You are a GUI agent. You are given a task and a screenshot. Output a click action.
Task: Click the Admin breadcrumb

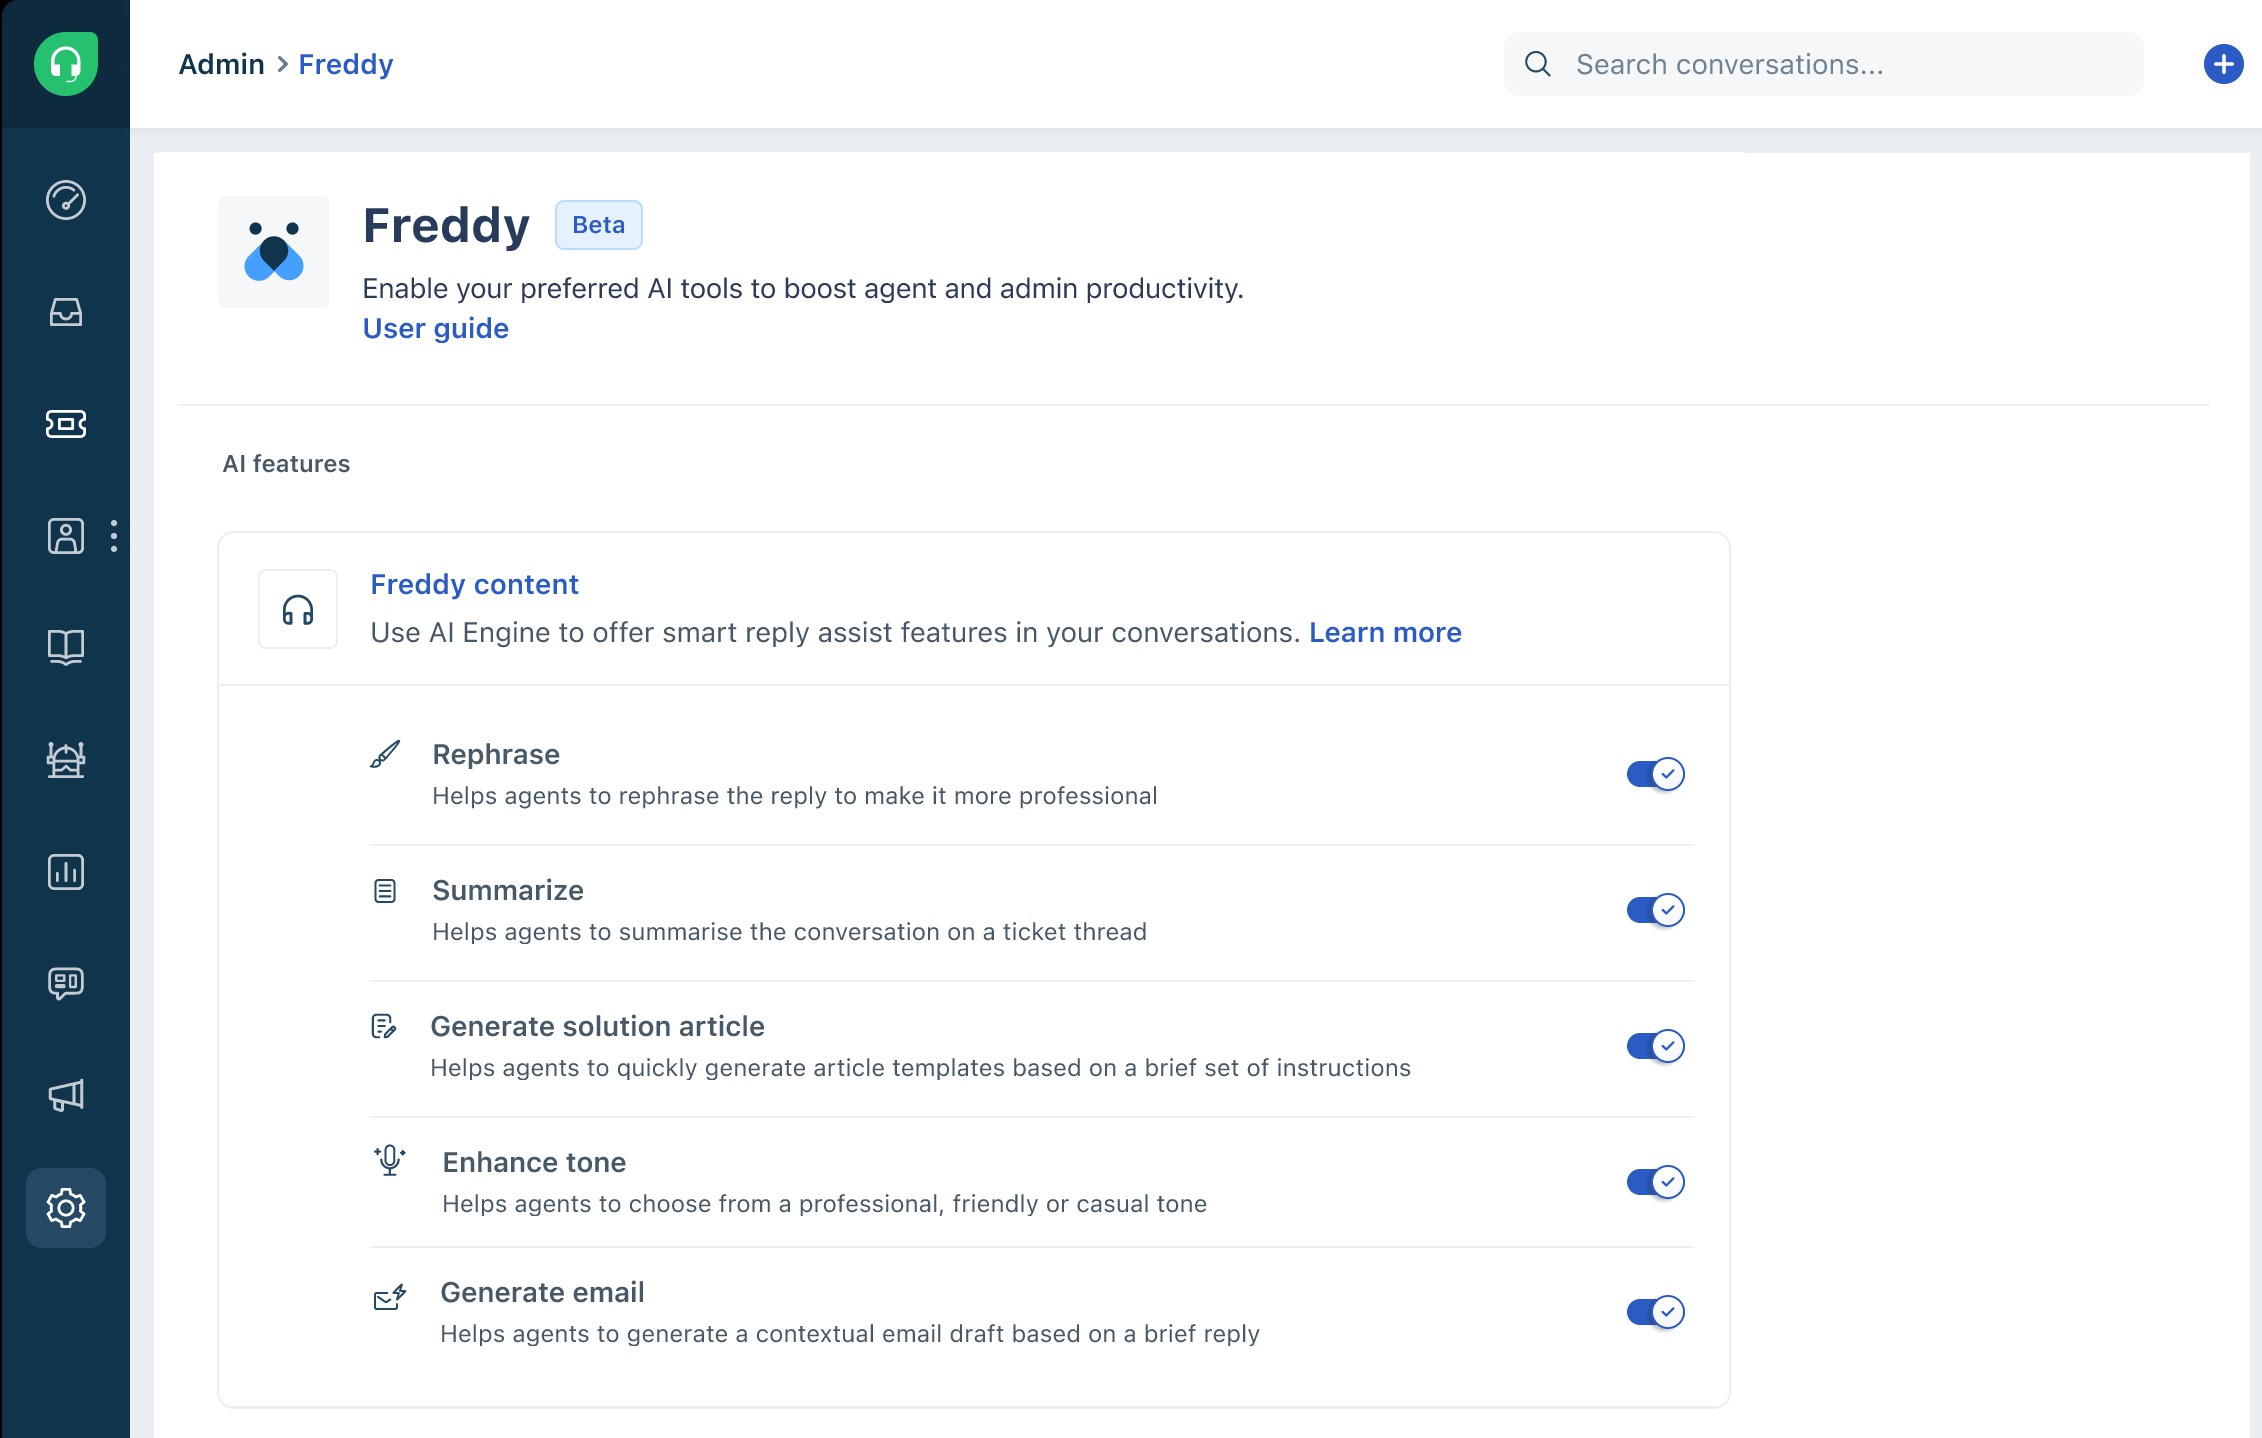(222, 64)
